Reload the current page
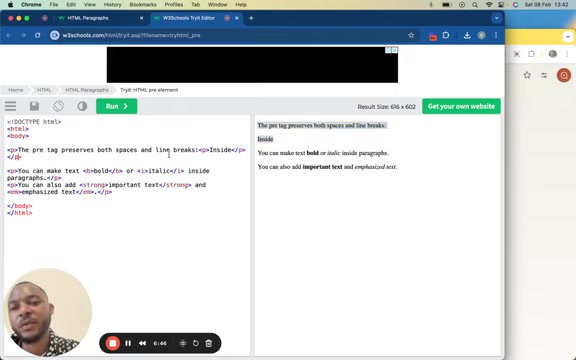 37,35
